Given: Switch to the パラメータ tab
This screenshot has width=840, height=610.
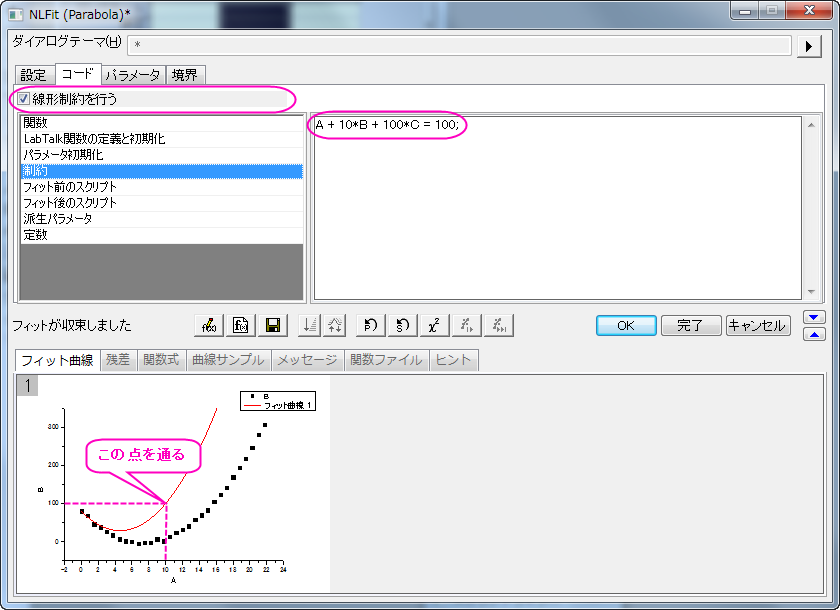Looking at the screenshot, I should [133, 75].
